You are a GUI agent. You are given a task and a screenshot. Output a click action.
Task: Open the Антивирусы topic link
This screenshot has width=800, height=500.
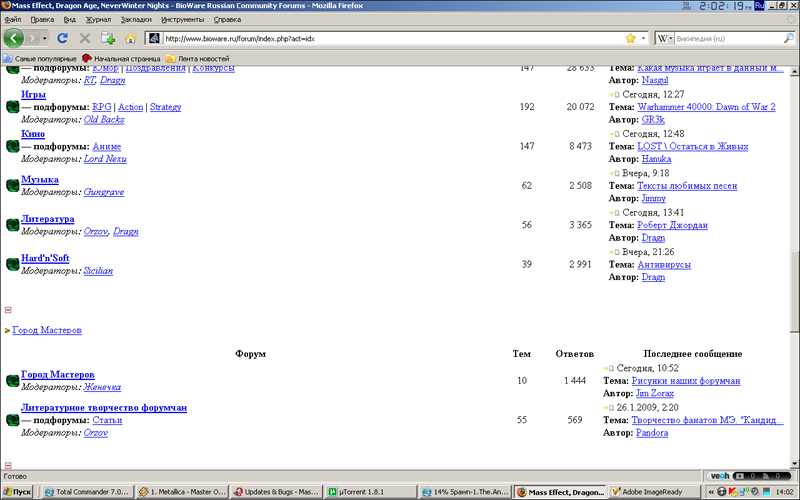point(664,265)
